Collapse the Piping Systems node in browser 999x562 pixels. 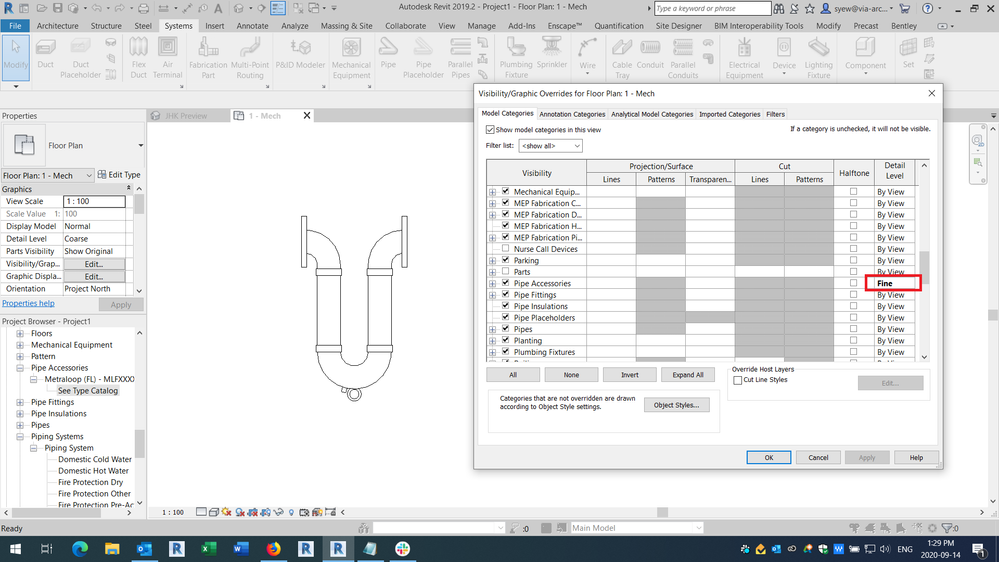click(x=20, y=436)
